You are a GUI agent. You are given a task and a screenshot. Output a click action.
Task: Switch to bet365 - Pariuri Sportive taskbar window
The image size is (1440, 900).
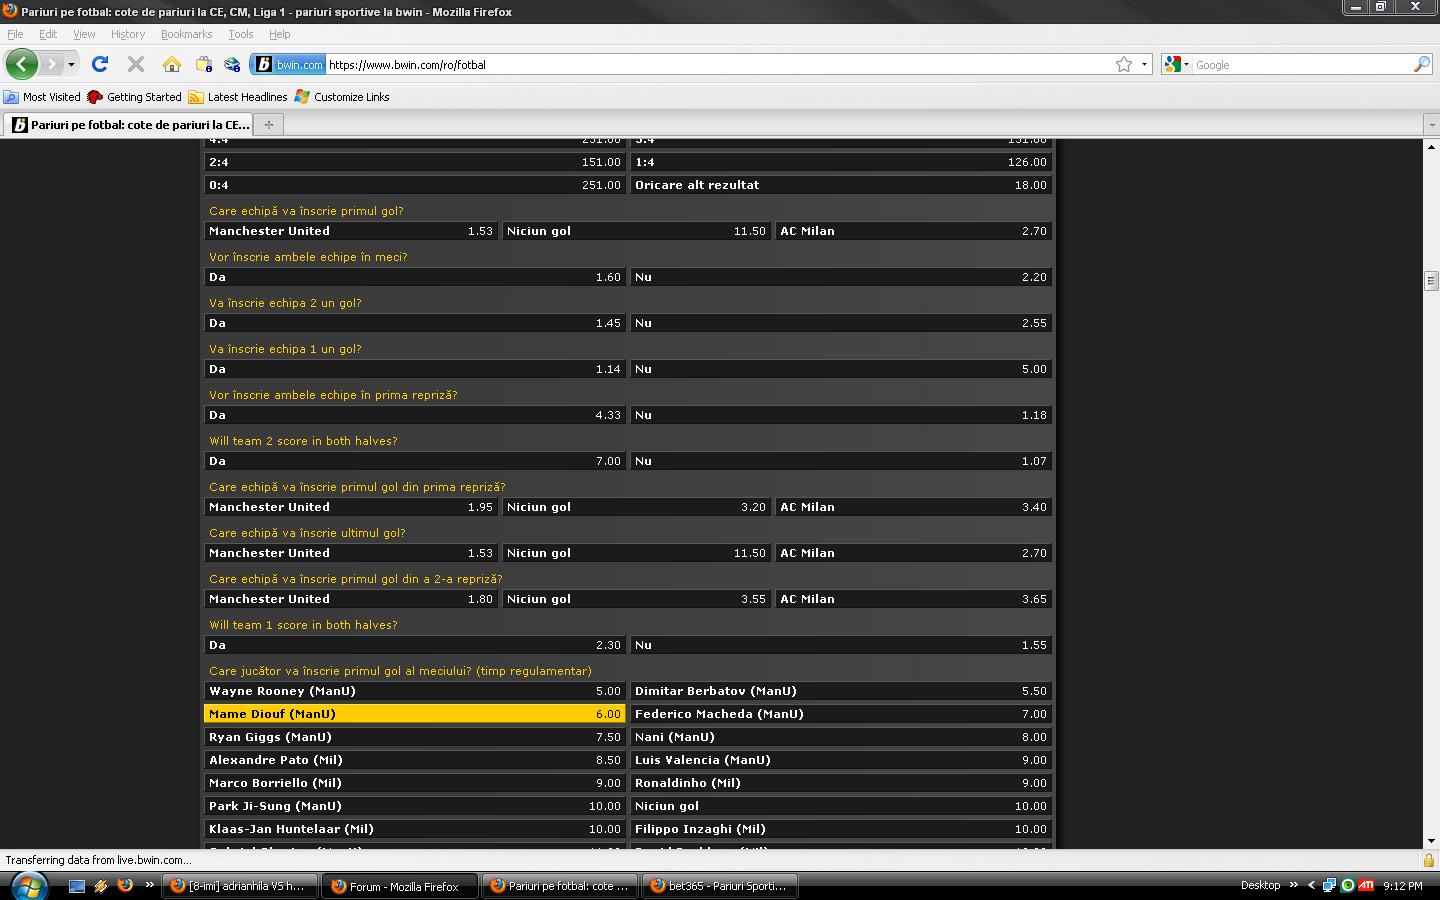[x=719, y=886]
